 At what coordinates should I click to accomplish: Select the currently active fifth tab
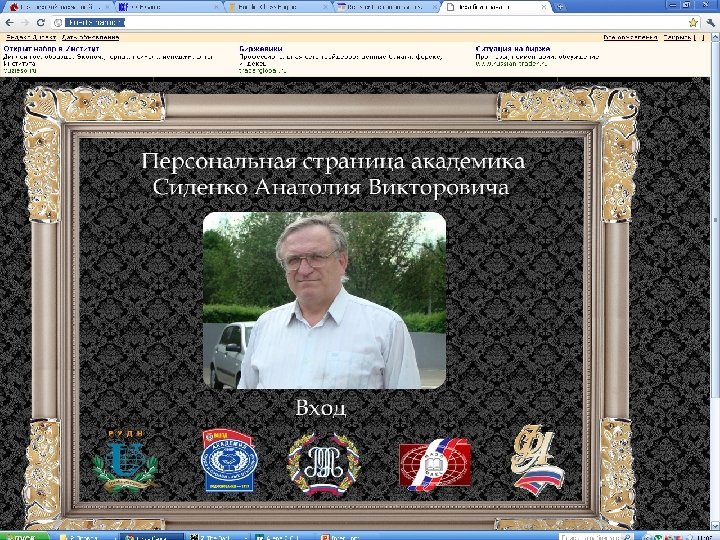496,7
